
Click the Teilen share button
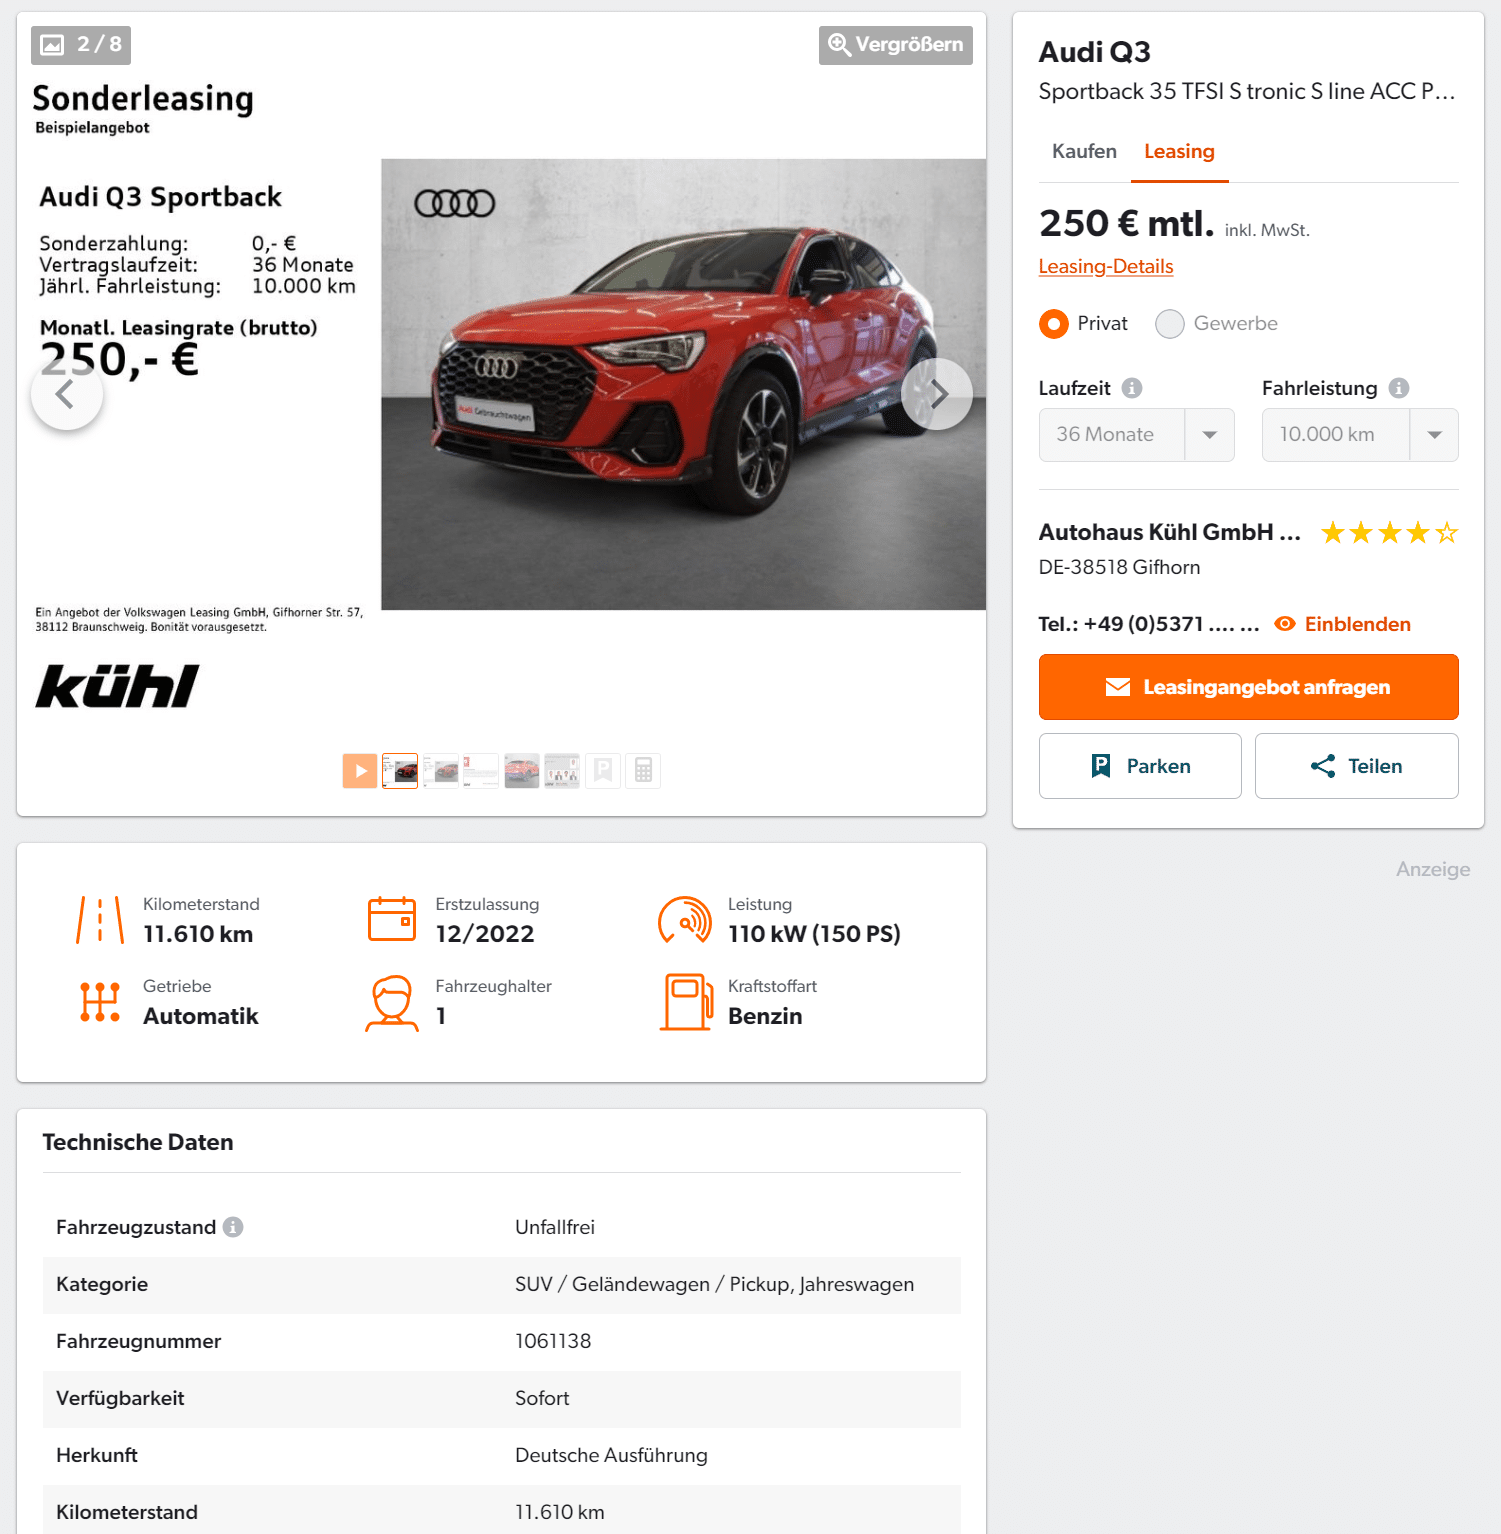(1356, 766)
